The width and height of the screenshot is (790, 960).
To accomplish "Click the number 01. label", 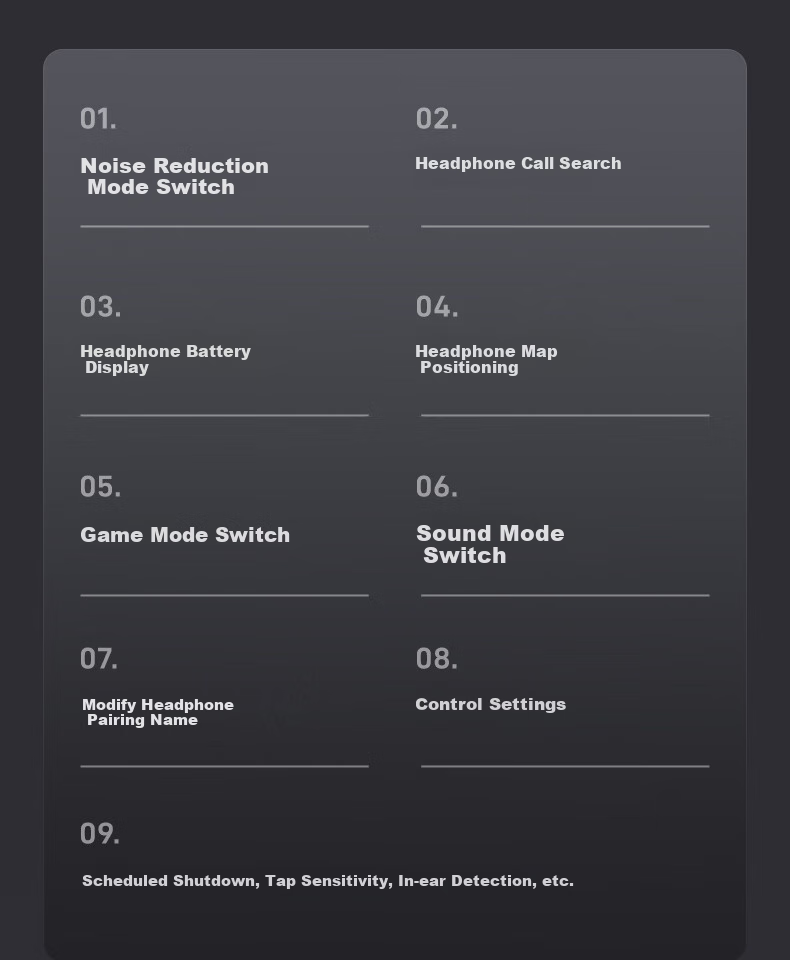I will pos(99,119).
